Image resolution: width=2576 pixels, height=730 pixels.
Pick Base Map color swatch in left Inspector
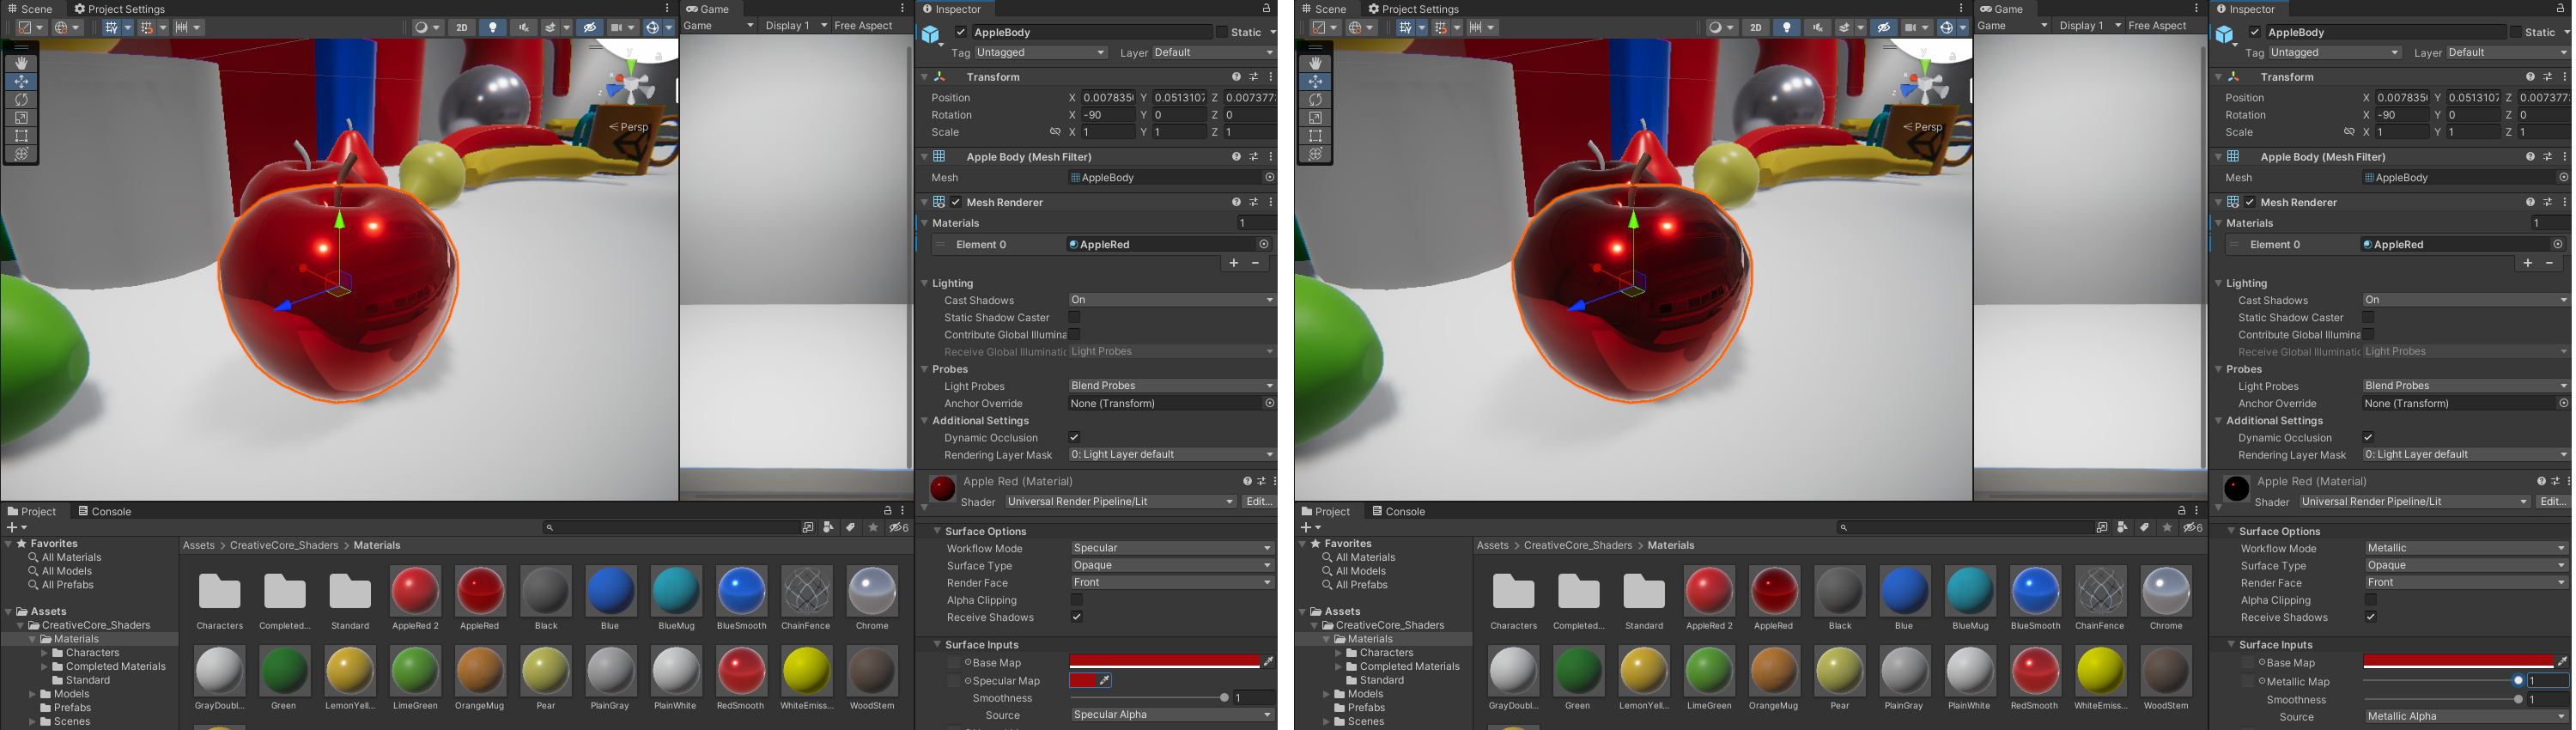click(1164, 662)
